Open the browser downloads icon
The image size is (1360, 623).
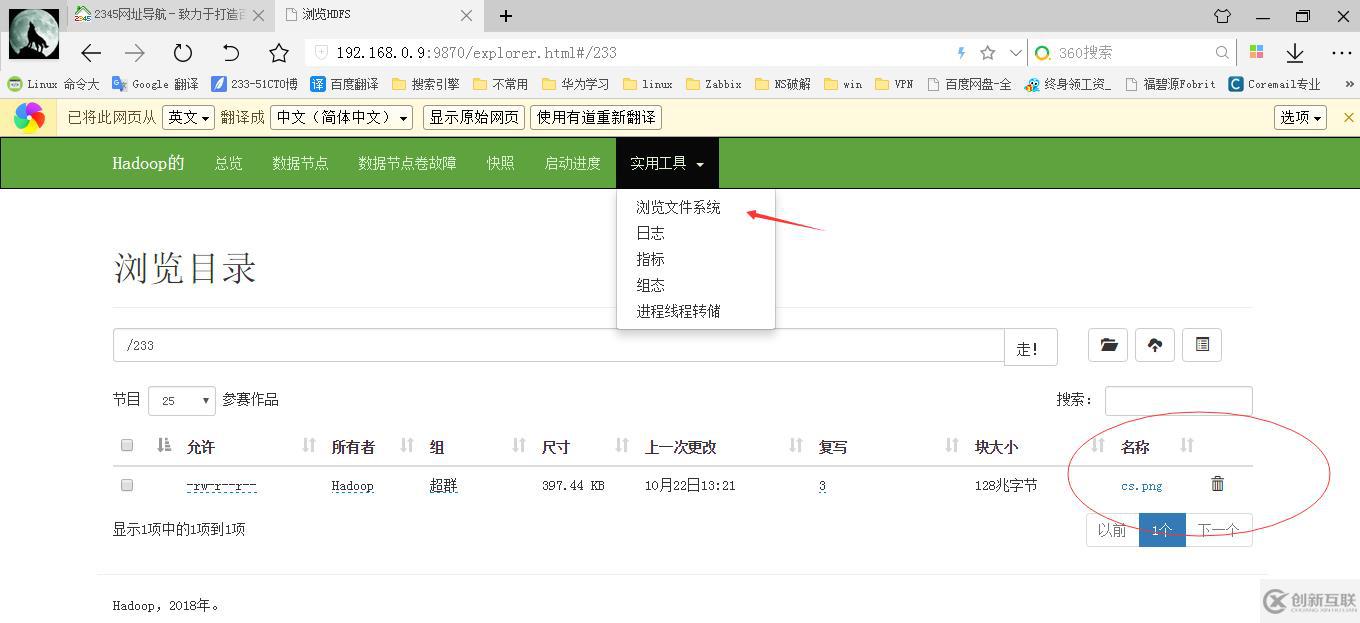pos(1295,51)
